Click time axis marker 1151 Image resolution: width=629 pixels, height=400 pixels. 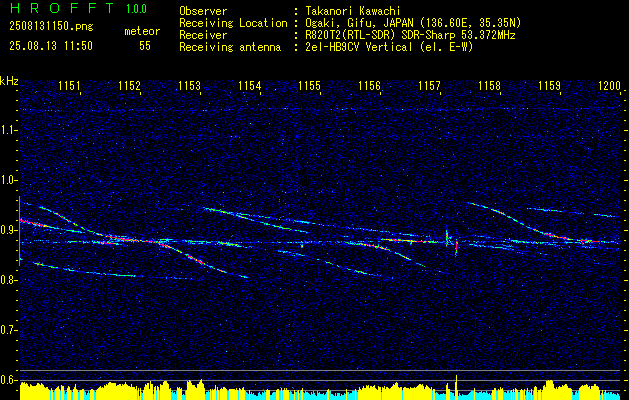click(69, 85)
